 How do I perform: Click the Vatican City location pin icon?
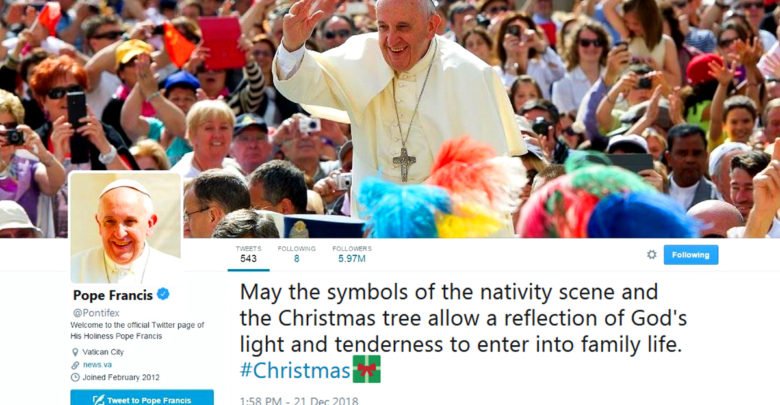pyautogui.click(x=75, y=352)
